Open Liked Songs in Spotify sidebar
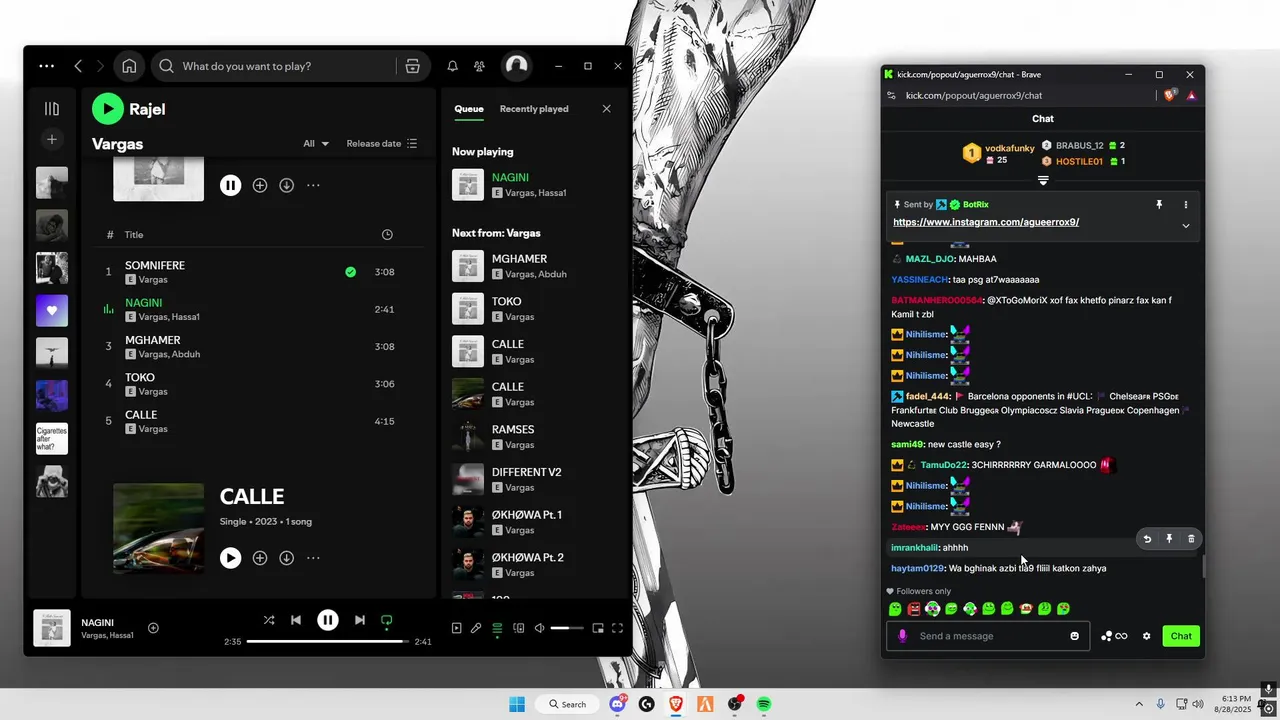The width and height of the screenshot is (1280, 720). tap(52, 310)
